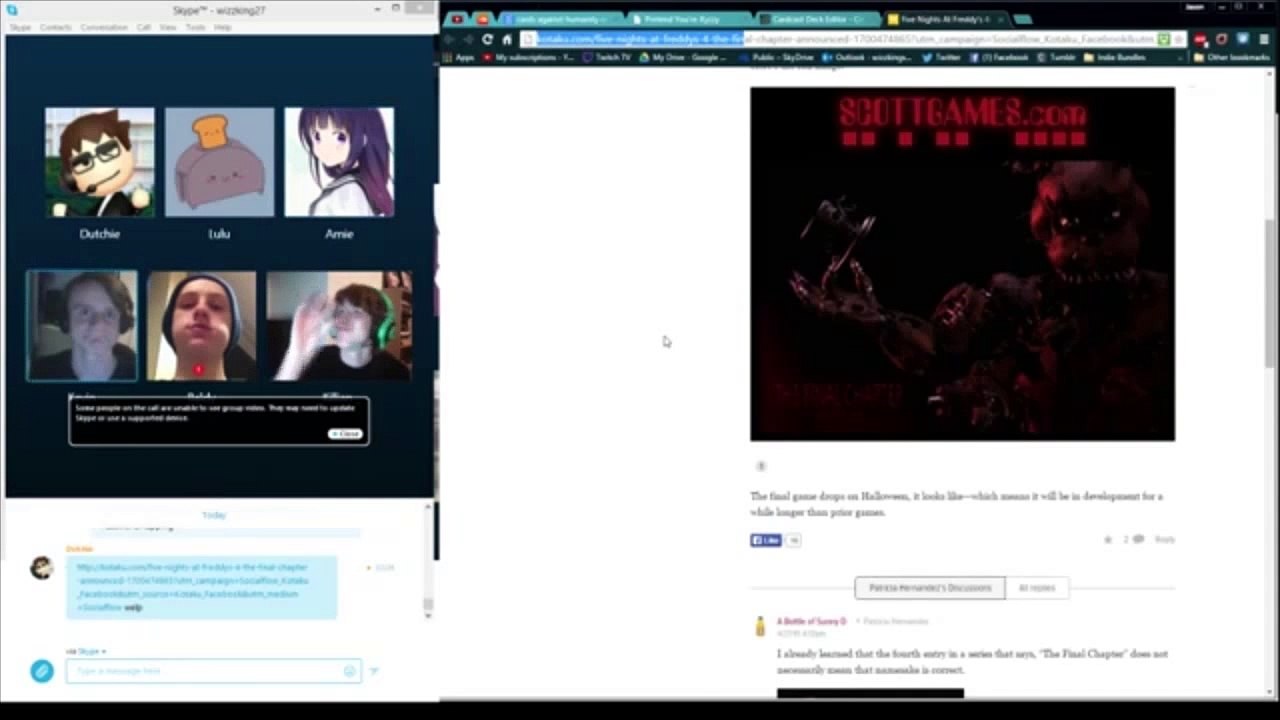This screenshot has width=1280, height=720.
Task: Open the My subscriptions YouTube bookmark
Action: tap(529, 58)
